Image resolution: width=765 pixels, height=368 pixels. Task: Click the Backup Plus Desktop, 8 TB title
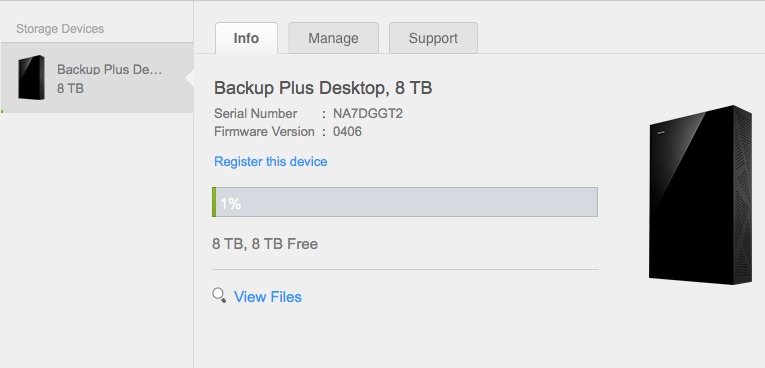(323, 88)
